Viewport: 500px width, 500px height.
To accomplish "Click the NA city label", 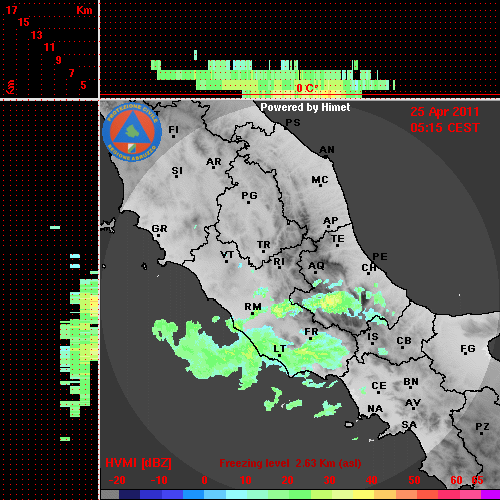I will tap(375, 409).
